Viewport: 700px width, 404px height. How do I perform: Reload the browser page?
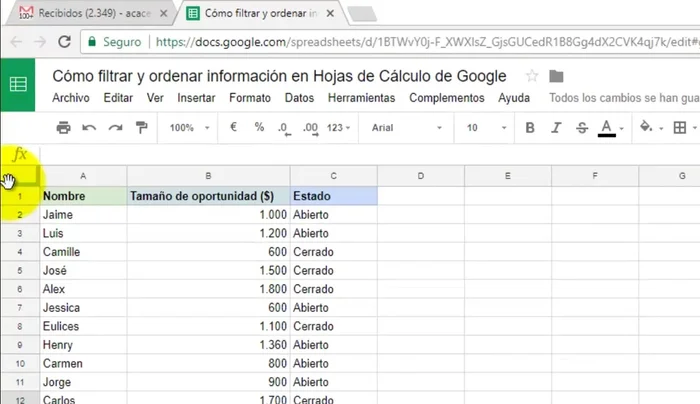(65, 42)
